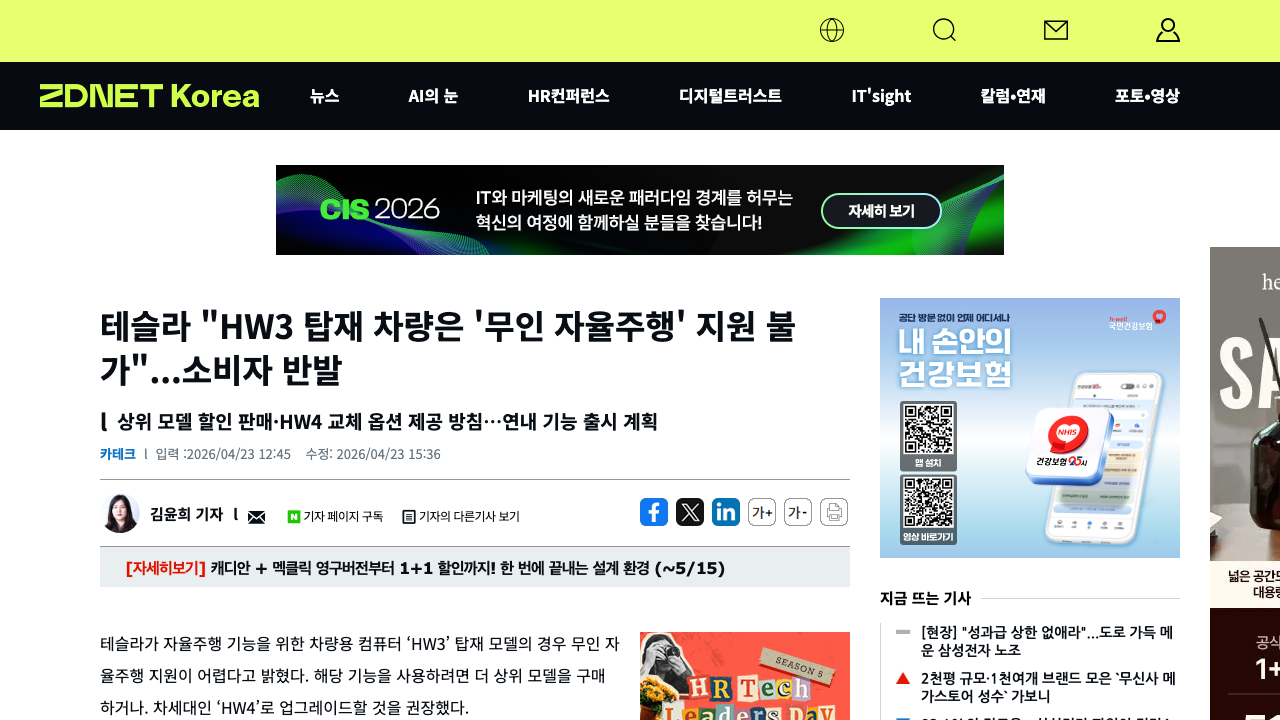Viewport: 1280px width, 720px height.
Task: Open the 포토•영상 menu
Action: 1147,96
